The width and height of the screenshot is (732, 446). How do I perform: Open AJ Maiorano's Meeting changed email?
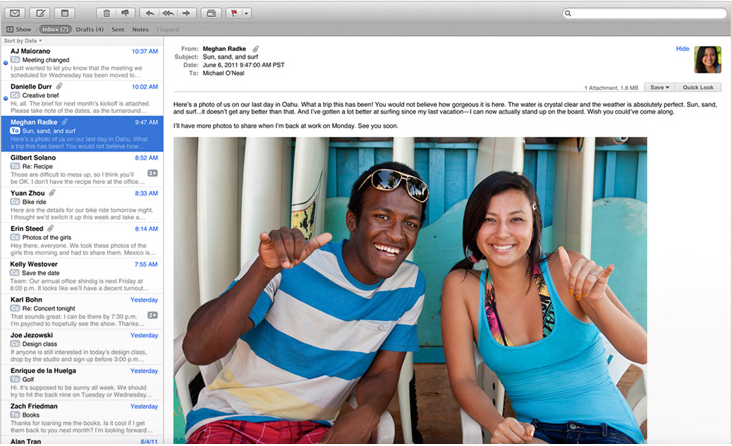point(82,63)
